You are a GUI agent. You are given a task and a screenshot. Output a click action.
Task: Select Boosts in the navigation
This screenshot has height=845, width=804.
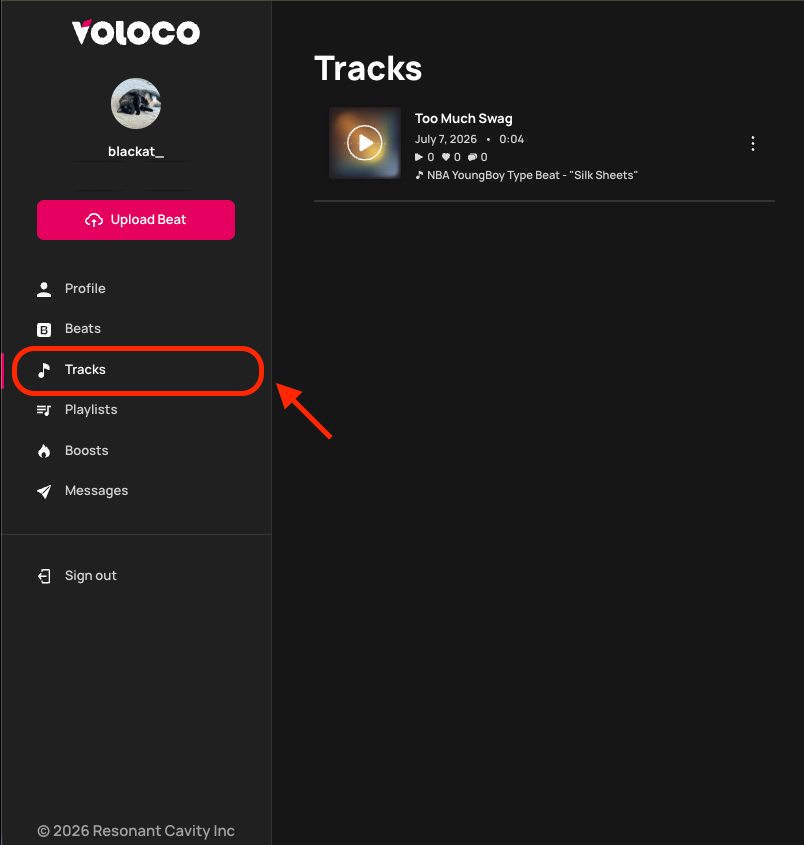87,450
